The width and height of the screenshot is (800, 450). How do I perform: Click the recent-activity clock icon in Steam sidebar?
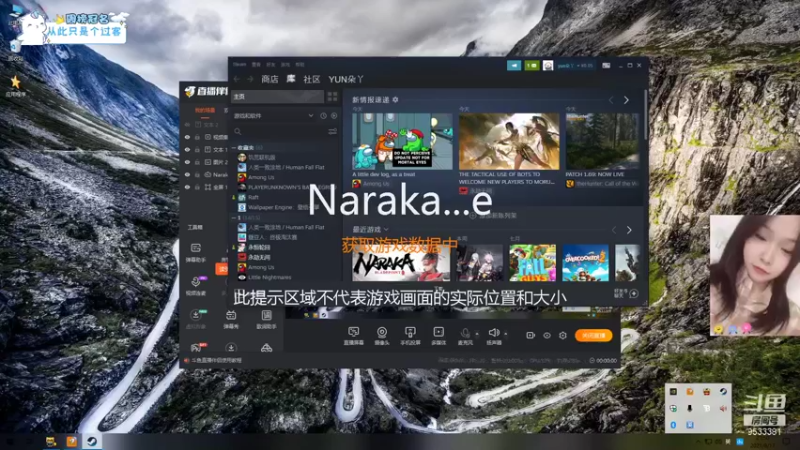coord(323,116)
